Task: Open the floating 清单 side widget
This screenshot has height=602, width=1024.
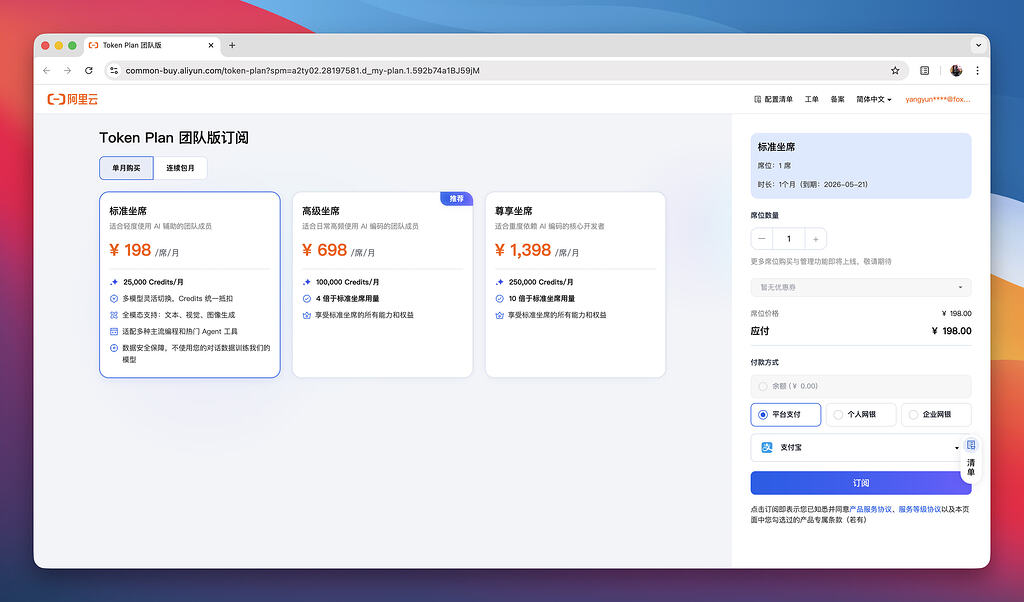Action: click(970, 459)
